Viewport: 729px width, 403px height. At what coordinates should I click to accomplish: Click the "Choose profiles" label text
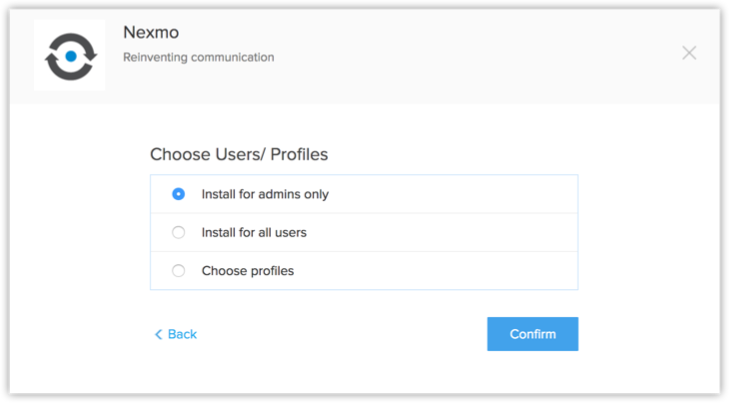pos(247,270)
